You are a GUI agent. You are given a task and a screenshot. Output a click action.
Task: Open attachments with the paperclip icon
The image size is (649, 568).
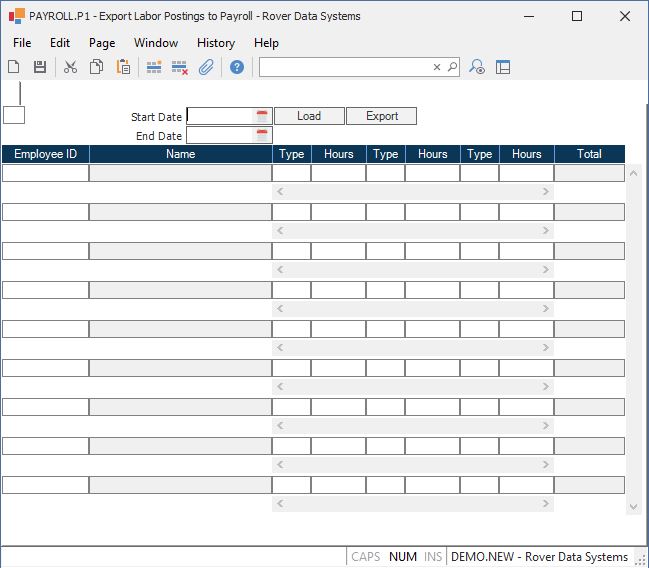pyautogui.click(x=206, y=67)
